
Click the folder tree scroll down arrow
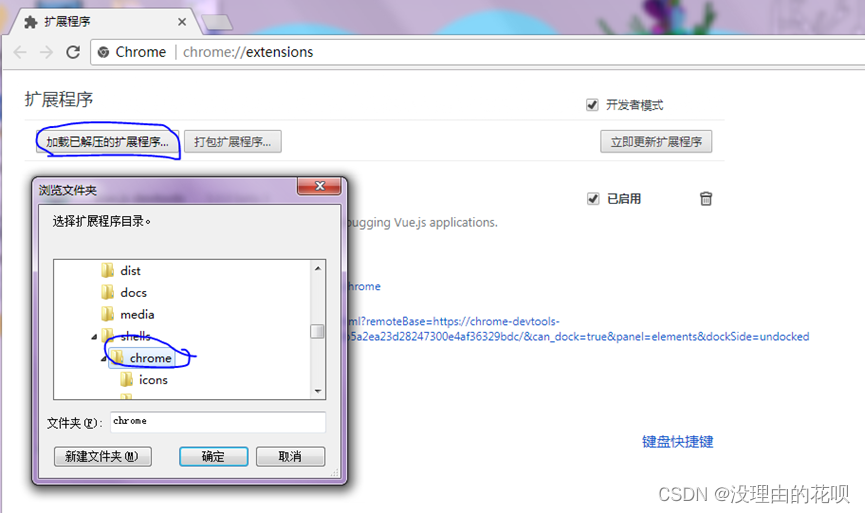pyautogui.click(x=318, y=391)
